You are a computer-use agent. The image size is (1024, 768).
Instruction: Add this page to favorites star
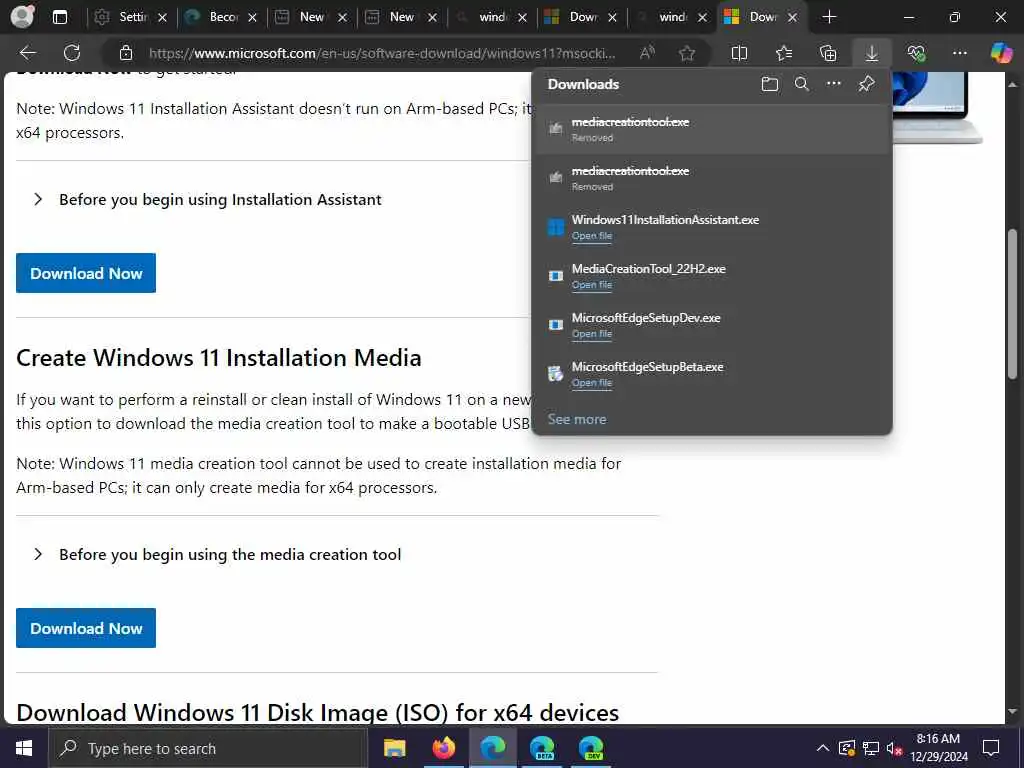point(686,53)
